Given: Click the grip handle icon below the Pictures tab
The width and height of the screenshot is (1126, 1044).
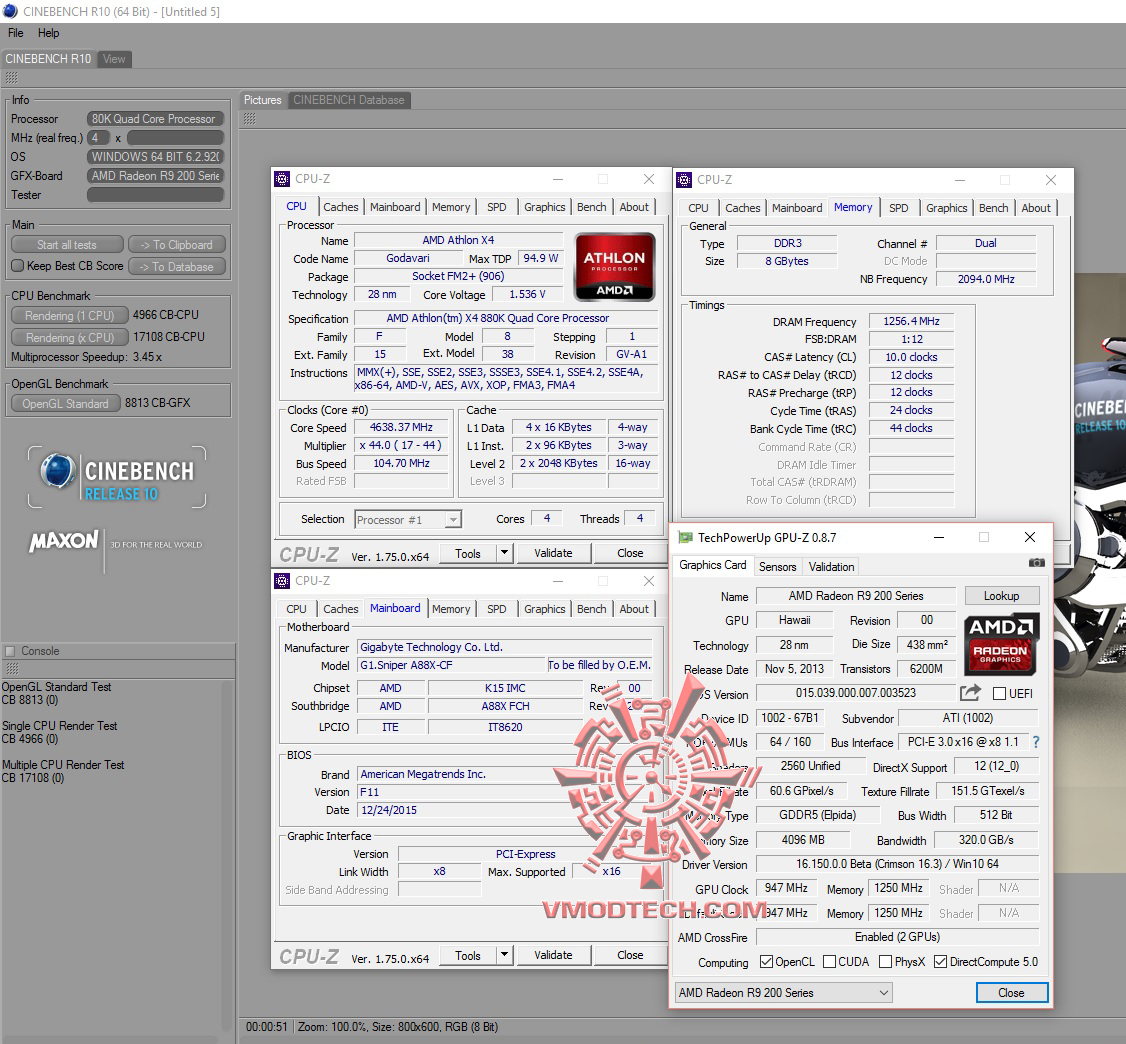Looking at the screenshot, I should (249, 118).
